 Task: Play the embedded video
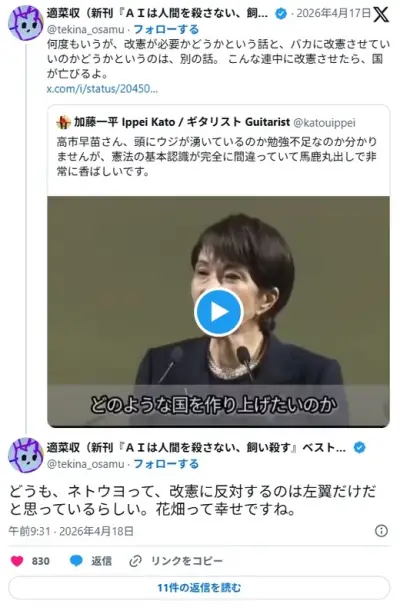coord(219,312)
